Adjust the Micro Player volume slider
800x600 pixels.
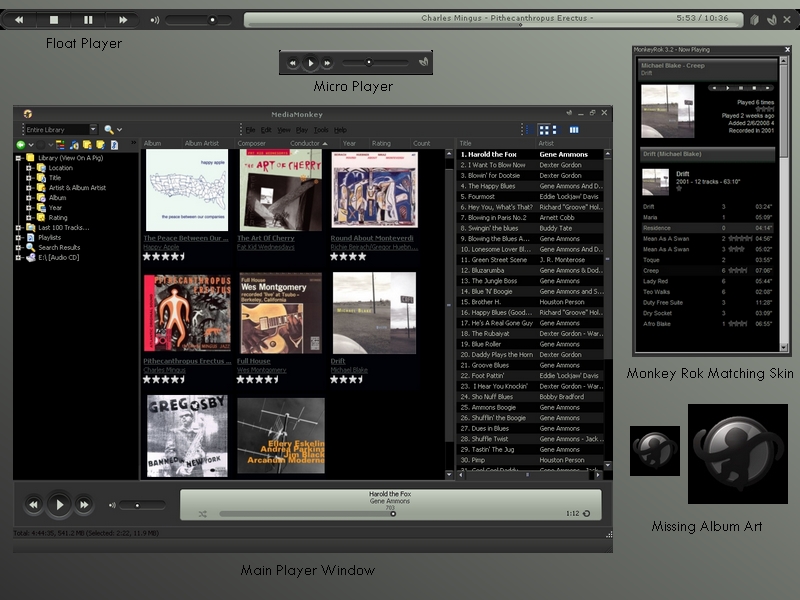tap(375, 63)
